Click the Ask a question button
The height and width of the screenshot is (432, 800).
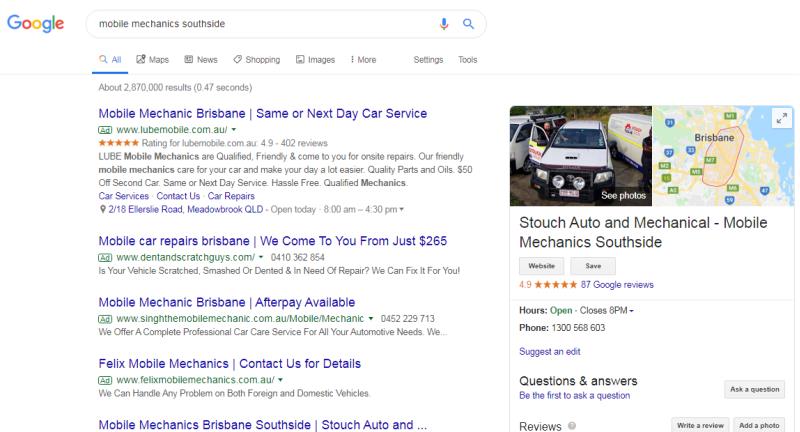(755, 389)
